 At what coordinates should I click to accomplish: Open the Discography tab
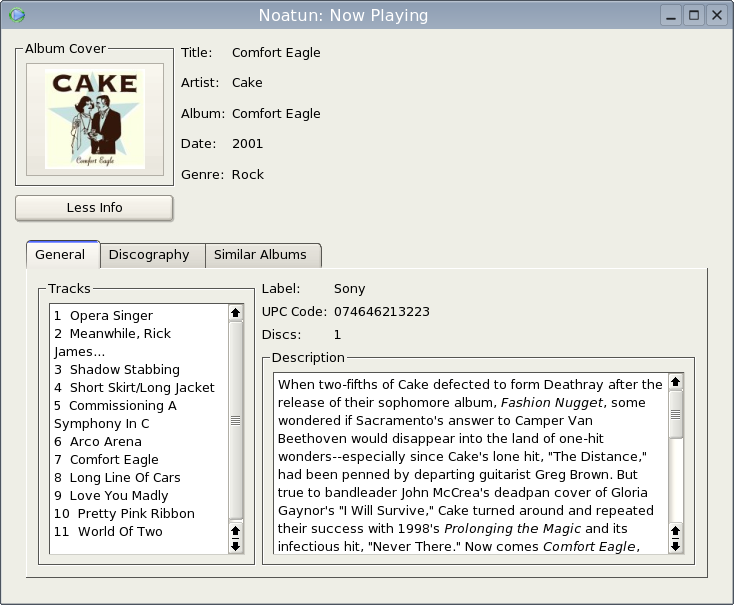click(x=153, y=256)
